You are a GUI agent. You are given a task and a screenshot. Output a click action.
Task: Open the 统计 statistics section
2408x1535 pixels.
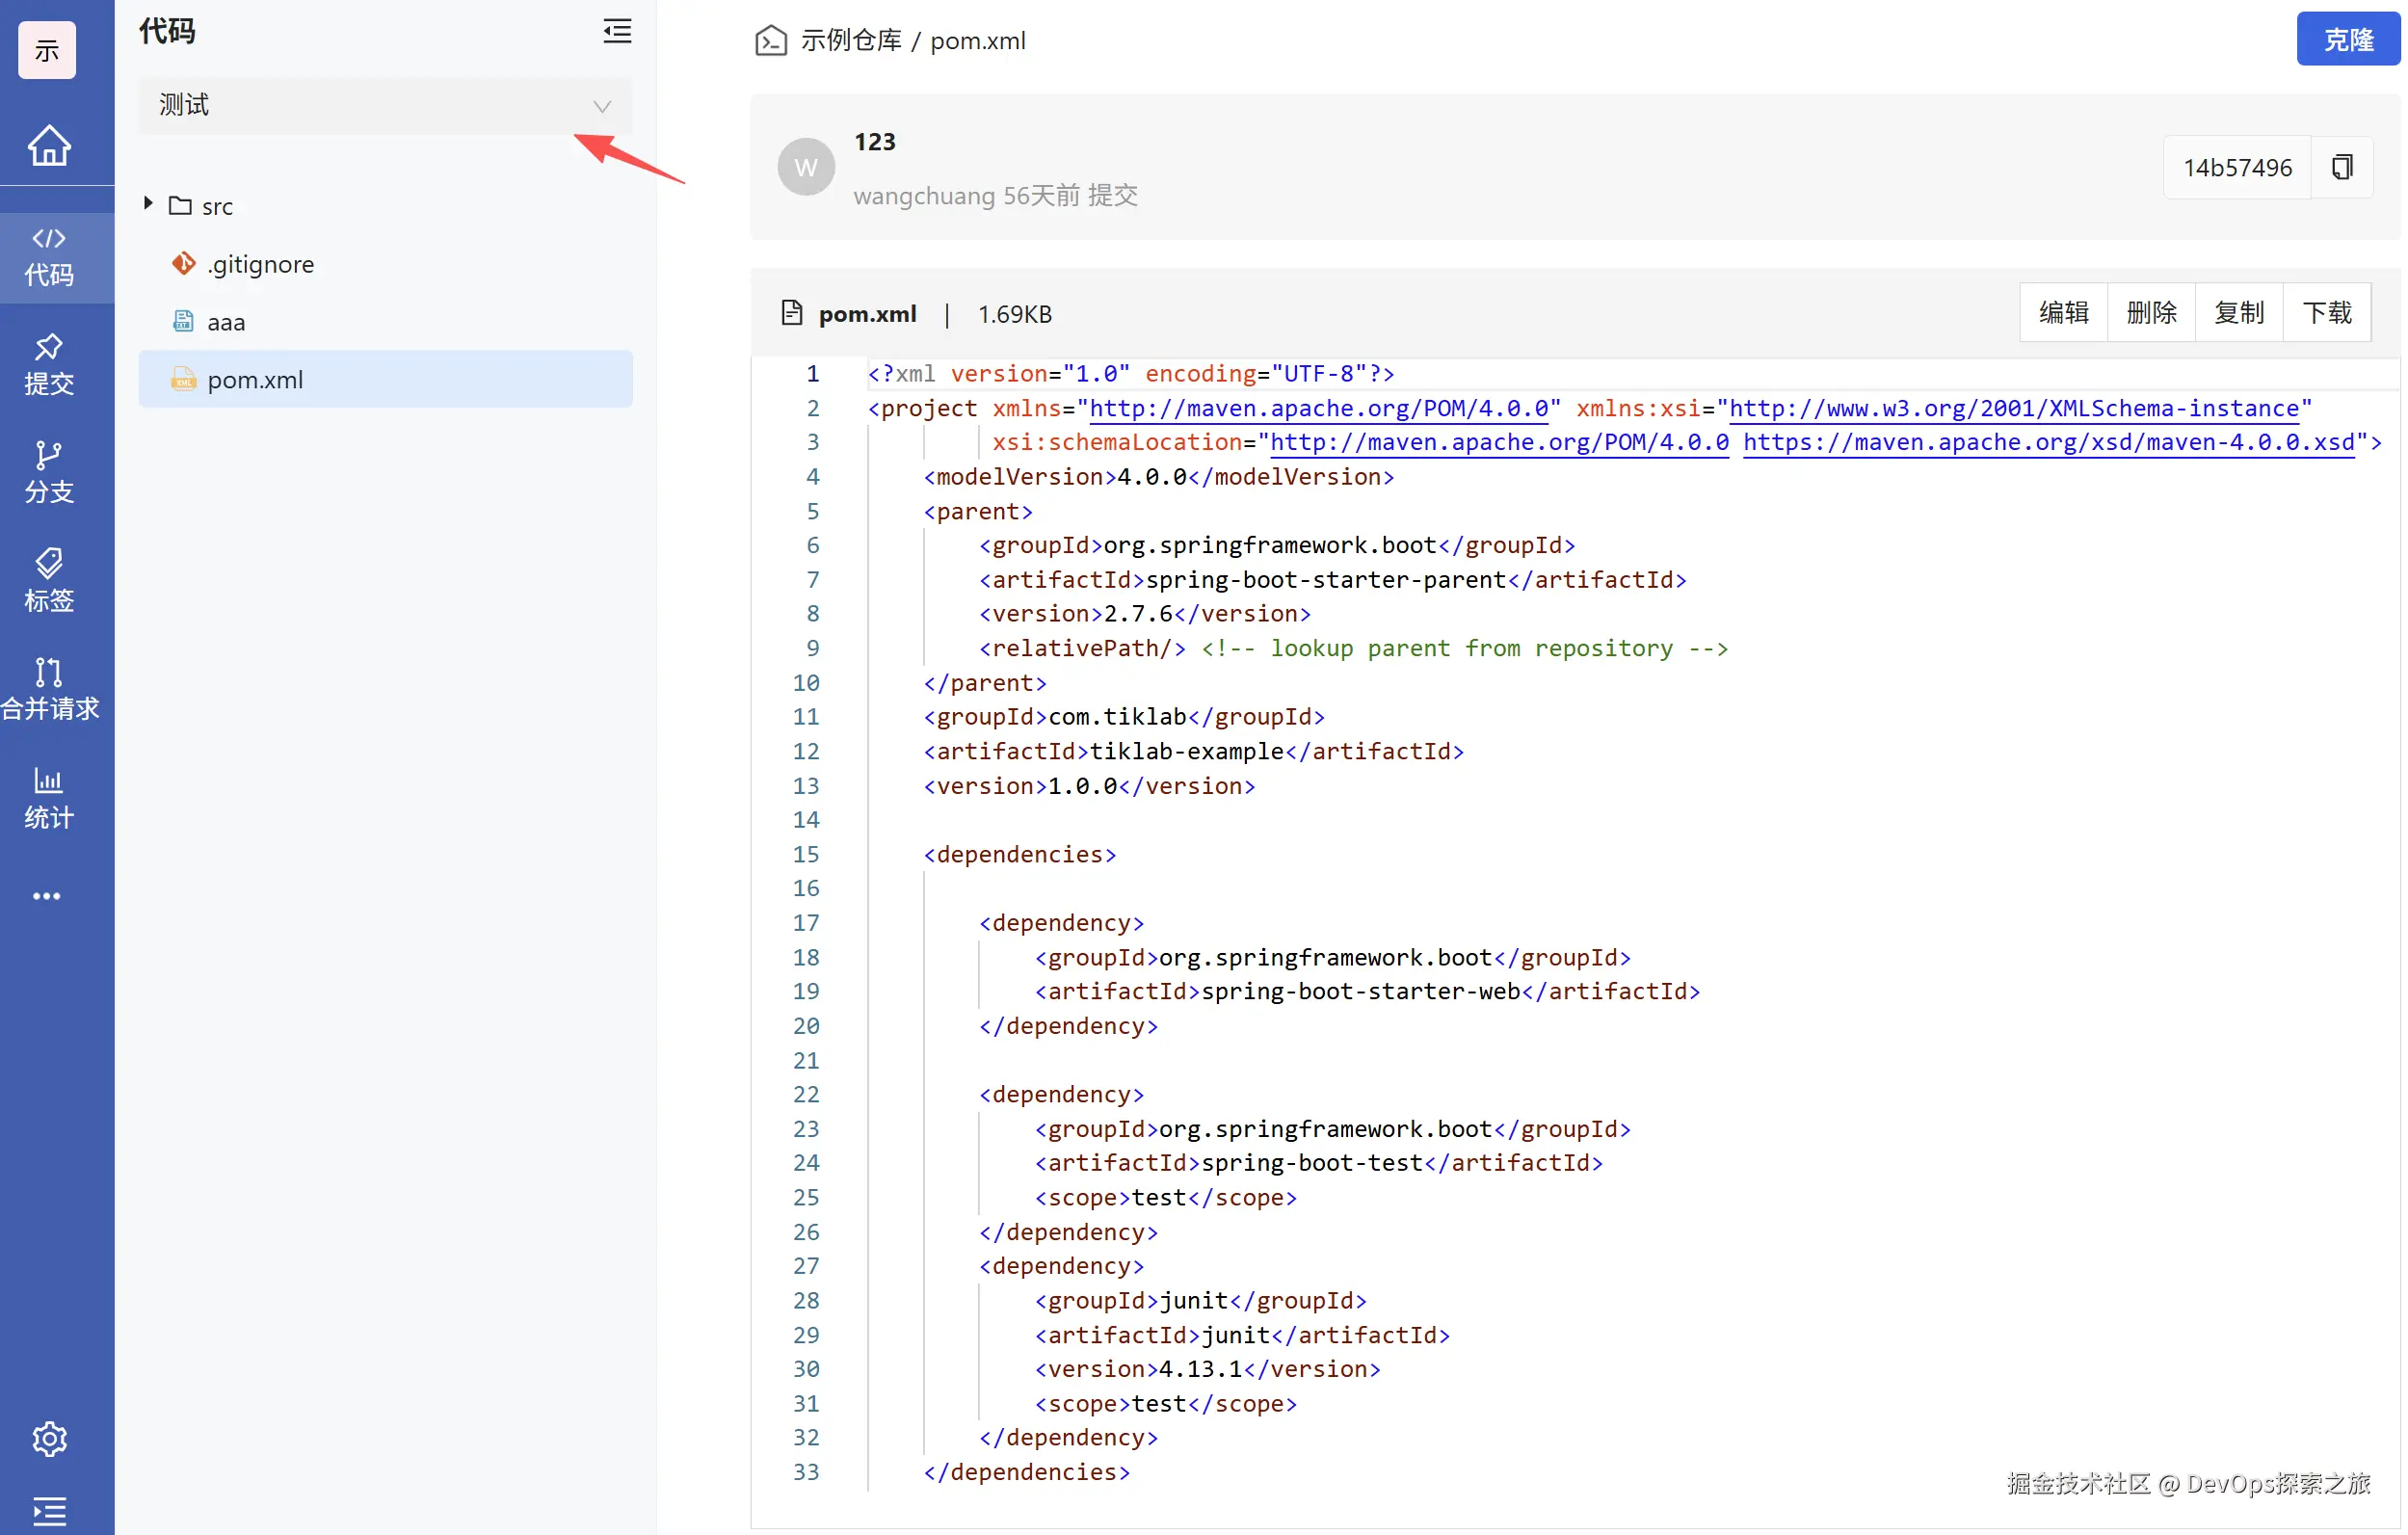click(48, 798)
